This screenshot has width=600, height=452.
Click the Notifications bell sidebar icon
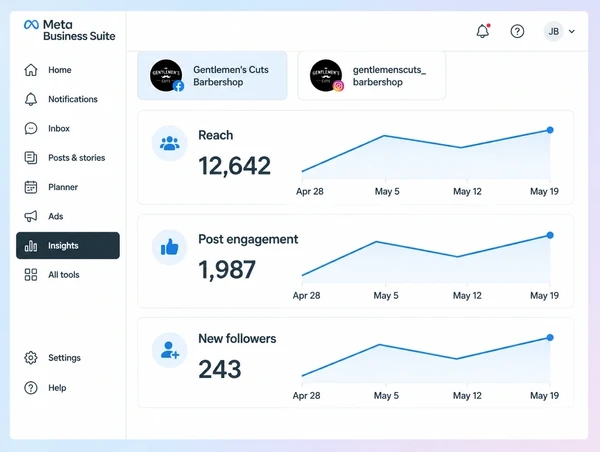(x=31, y=99)
